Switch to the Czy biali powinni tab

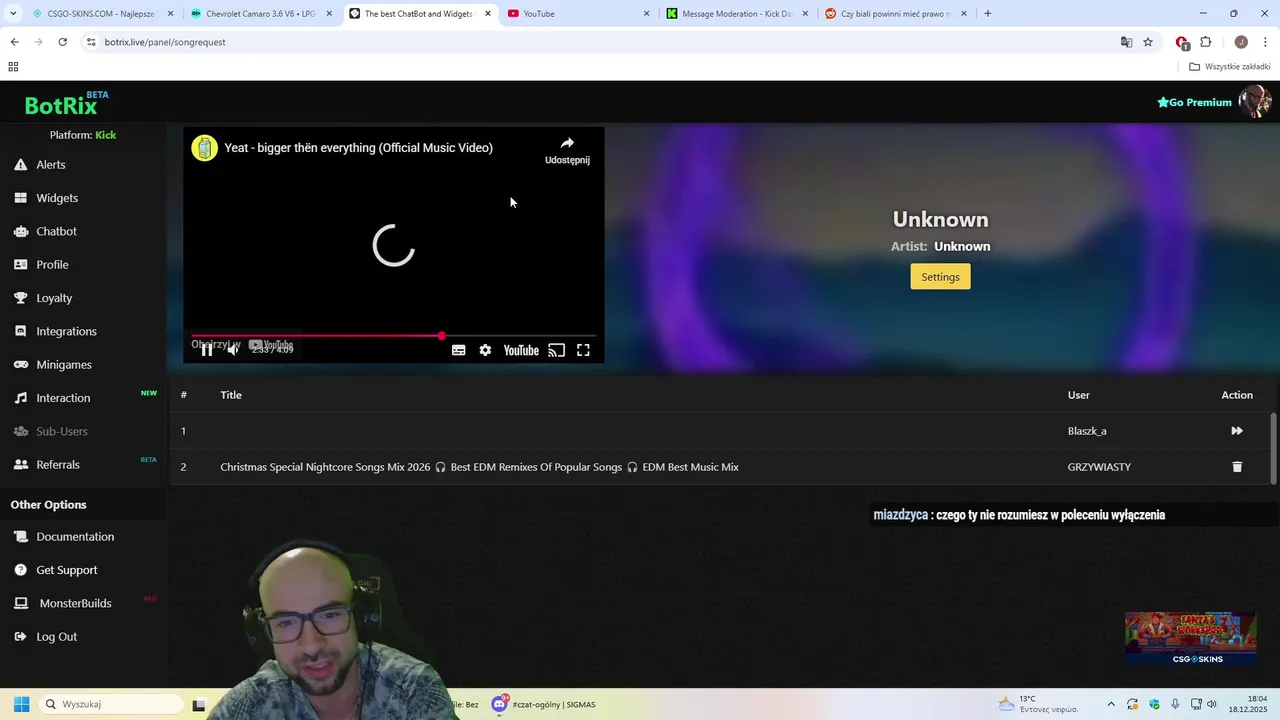pyautogui.click(x=895, y=14)
